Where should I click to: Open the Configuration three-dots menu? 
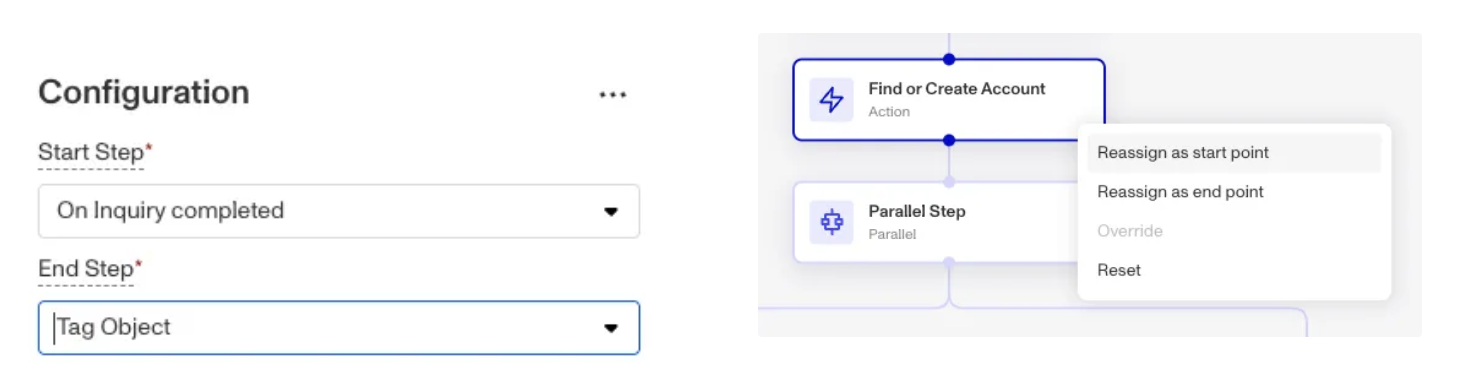612,95
